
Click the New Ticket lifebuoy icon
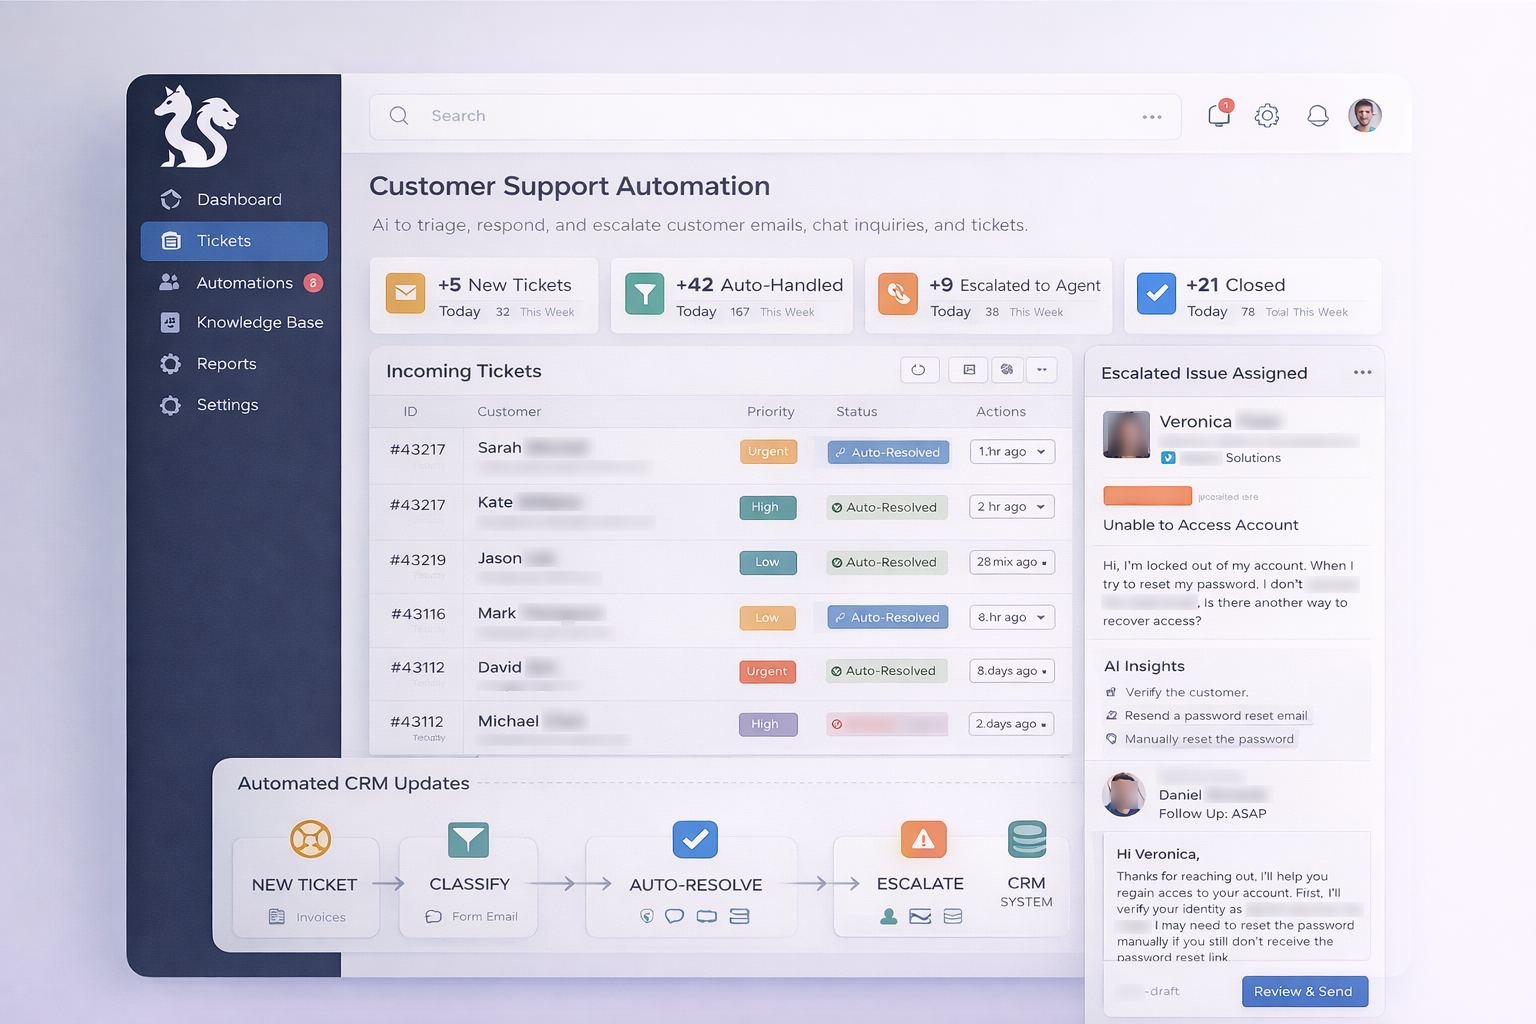point(310,839)
